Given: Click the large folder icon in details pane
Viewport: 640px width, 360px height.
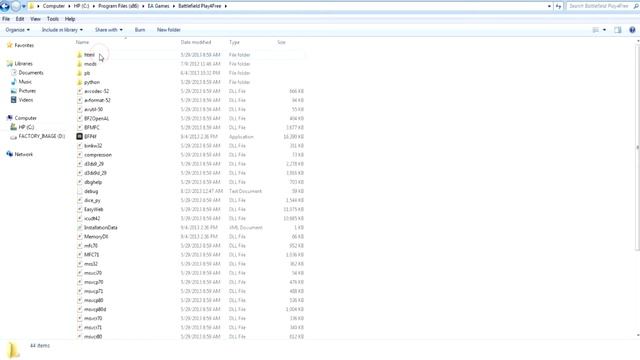Looking at the screenshot, I should click(13, 350).
